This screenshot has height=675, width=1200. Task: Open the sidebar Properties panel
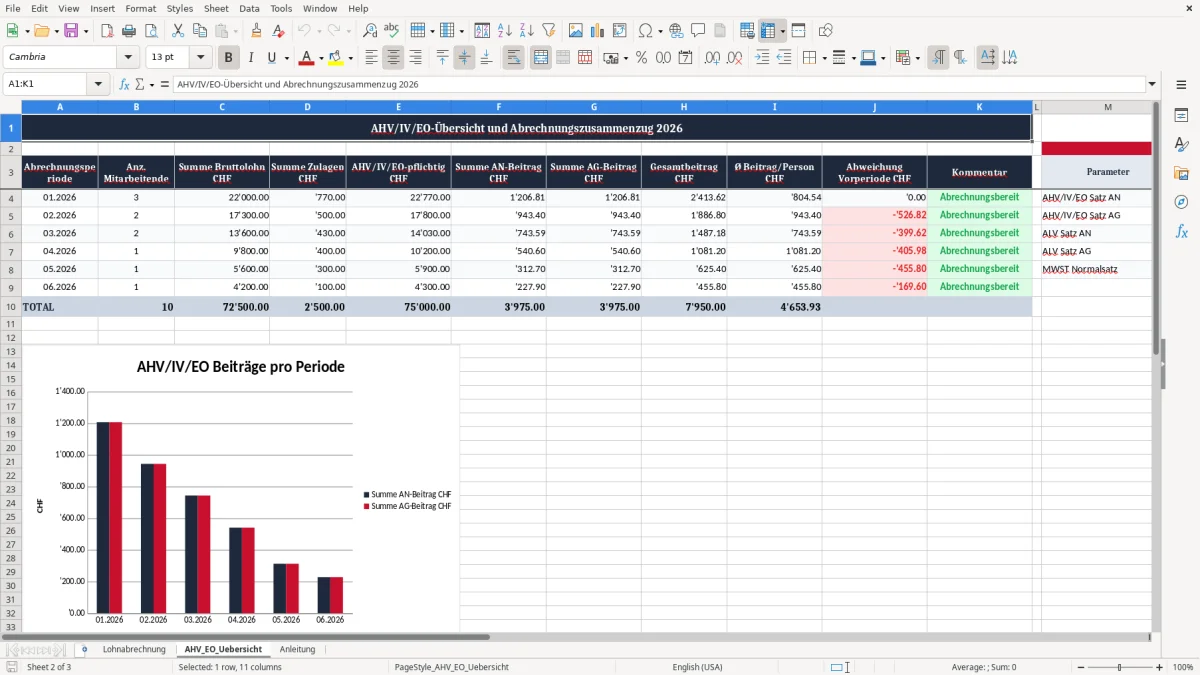click(x=1181, y=115)
